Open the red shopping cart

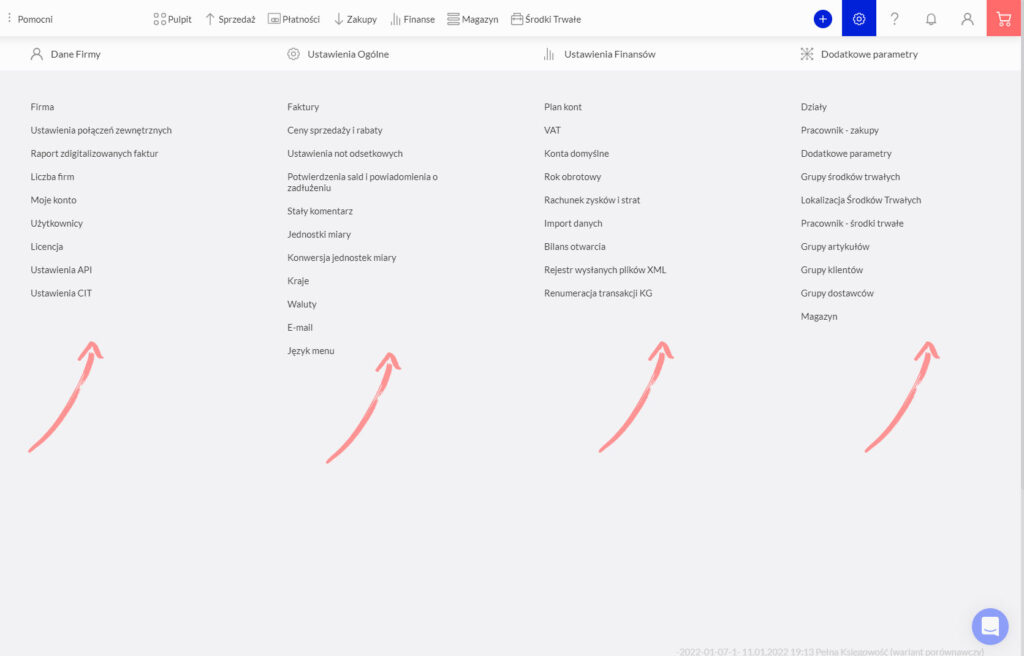(1004, 18)
